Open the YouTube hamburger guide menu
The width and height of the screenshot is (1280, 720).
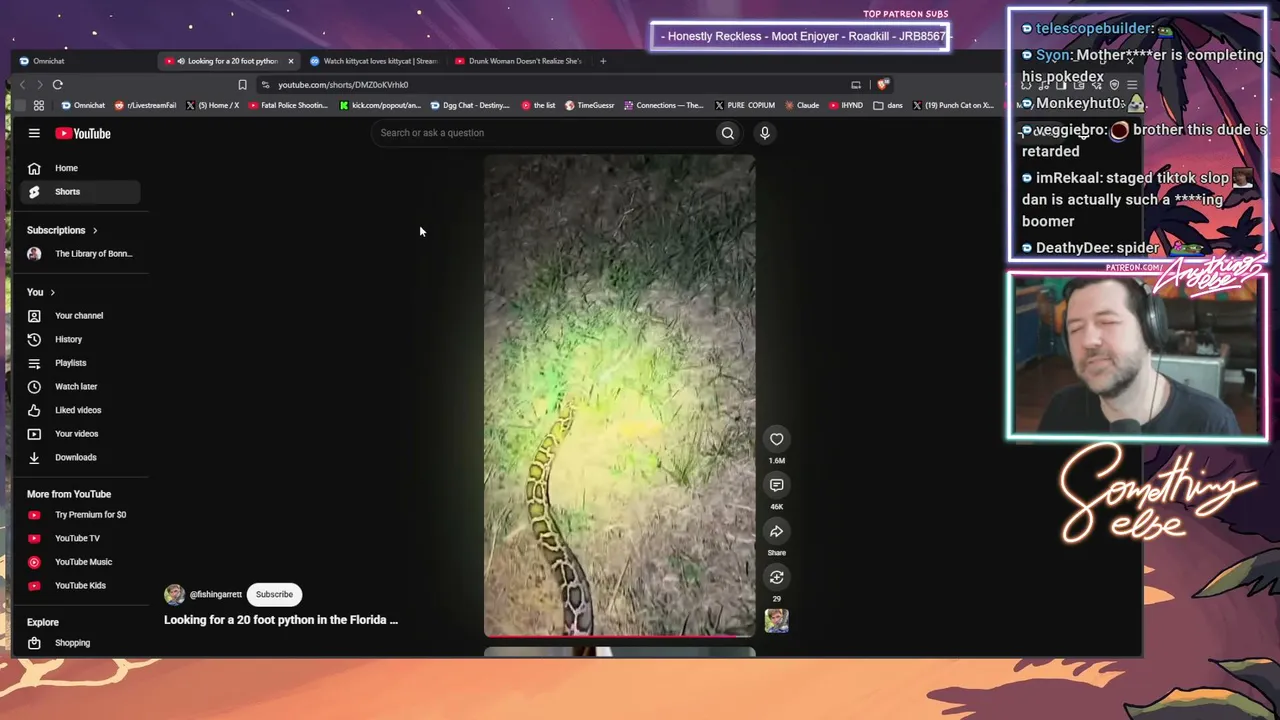click(34, 133)
